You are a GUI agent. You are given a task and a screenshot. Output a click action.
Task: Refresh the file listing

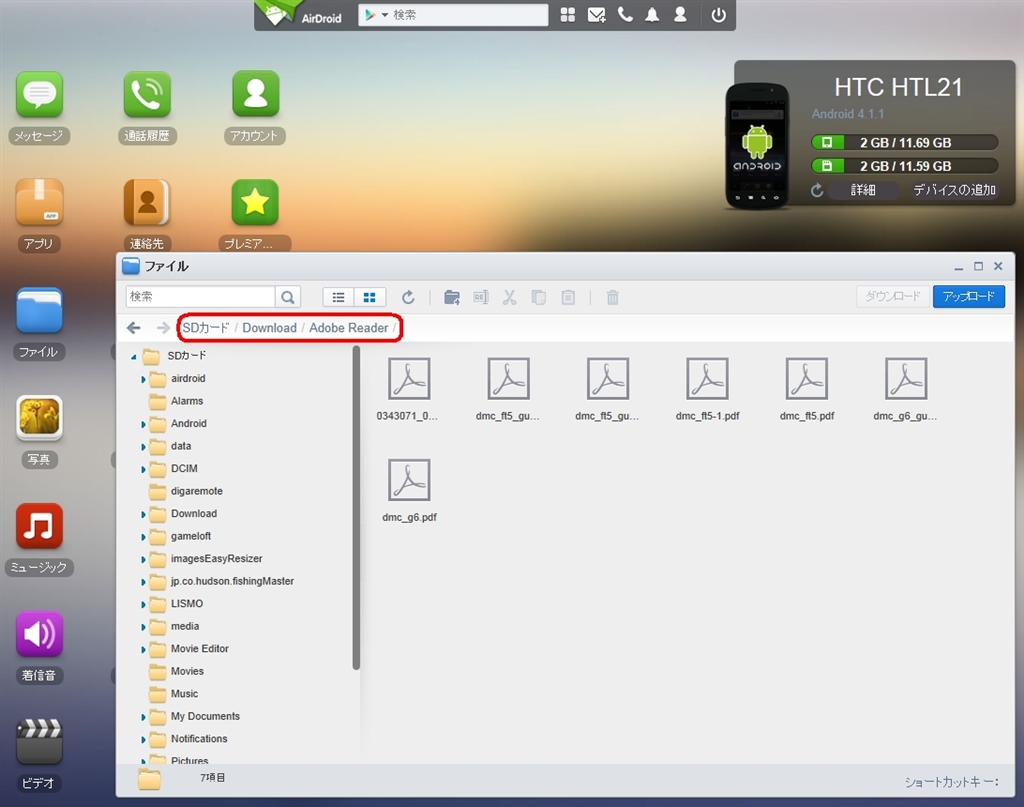tap(408, 298)
